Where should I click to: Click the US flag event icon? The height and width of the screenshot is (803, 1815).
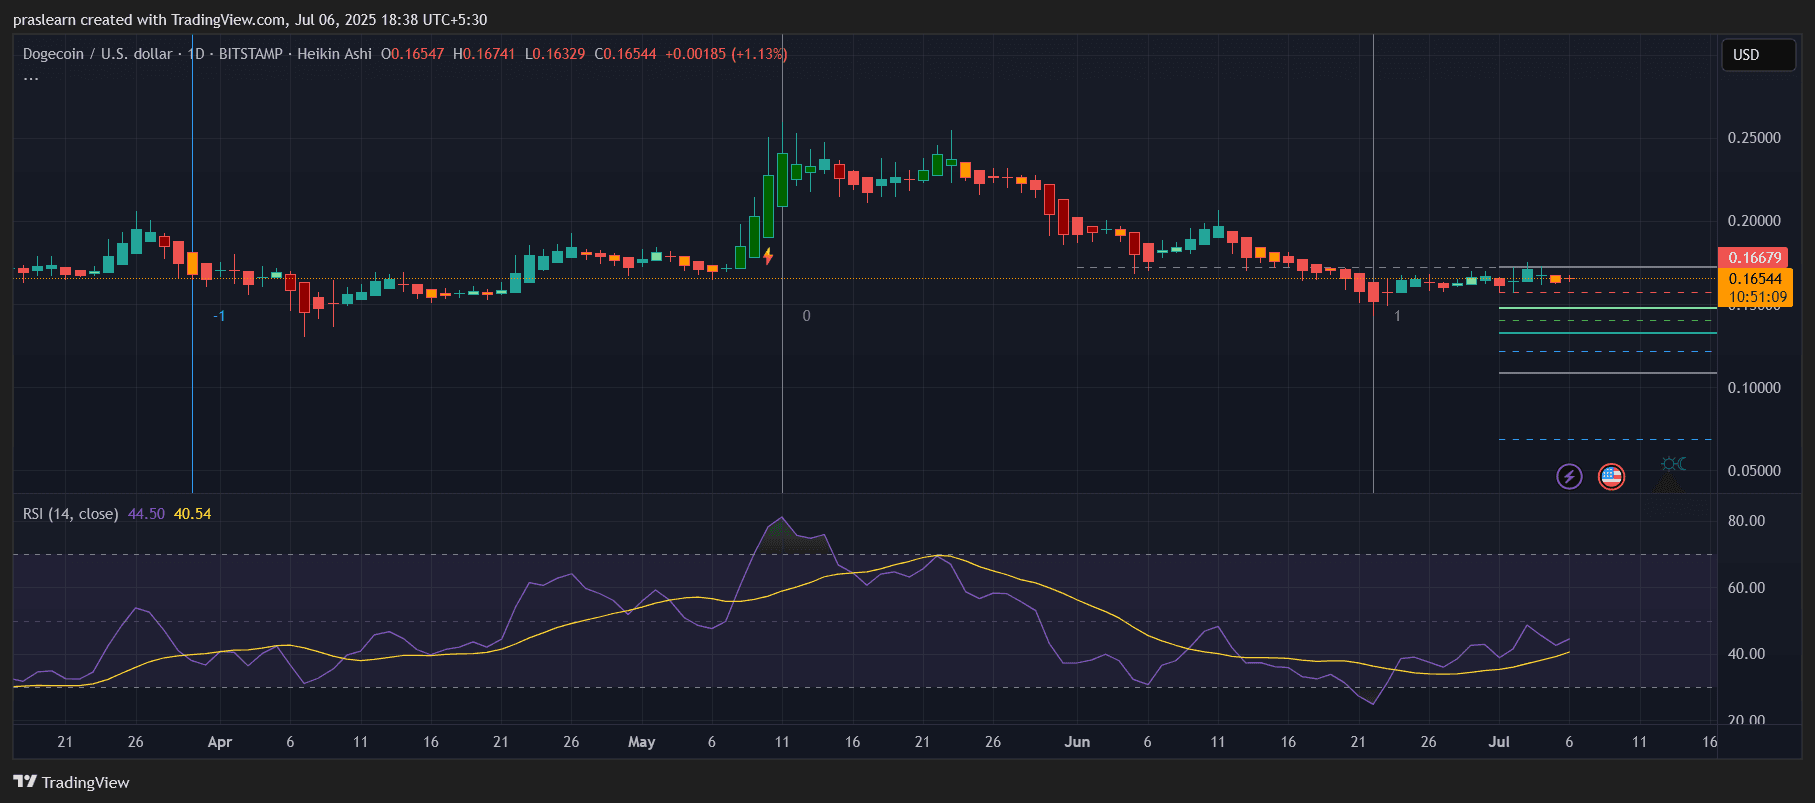1611,476
